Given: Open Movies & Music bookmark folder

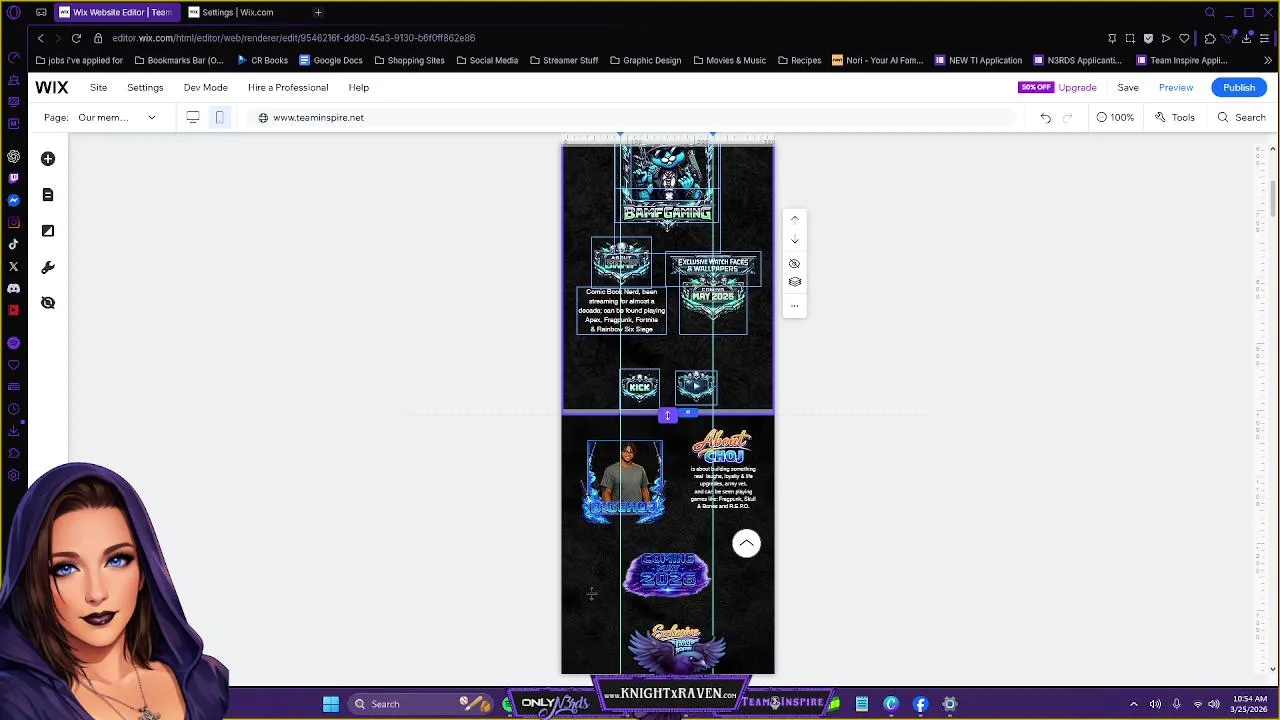Looking at the screenshot, I should click(x=729, y=60).
